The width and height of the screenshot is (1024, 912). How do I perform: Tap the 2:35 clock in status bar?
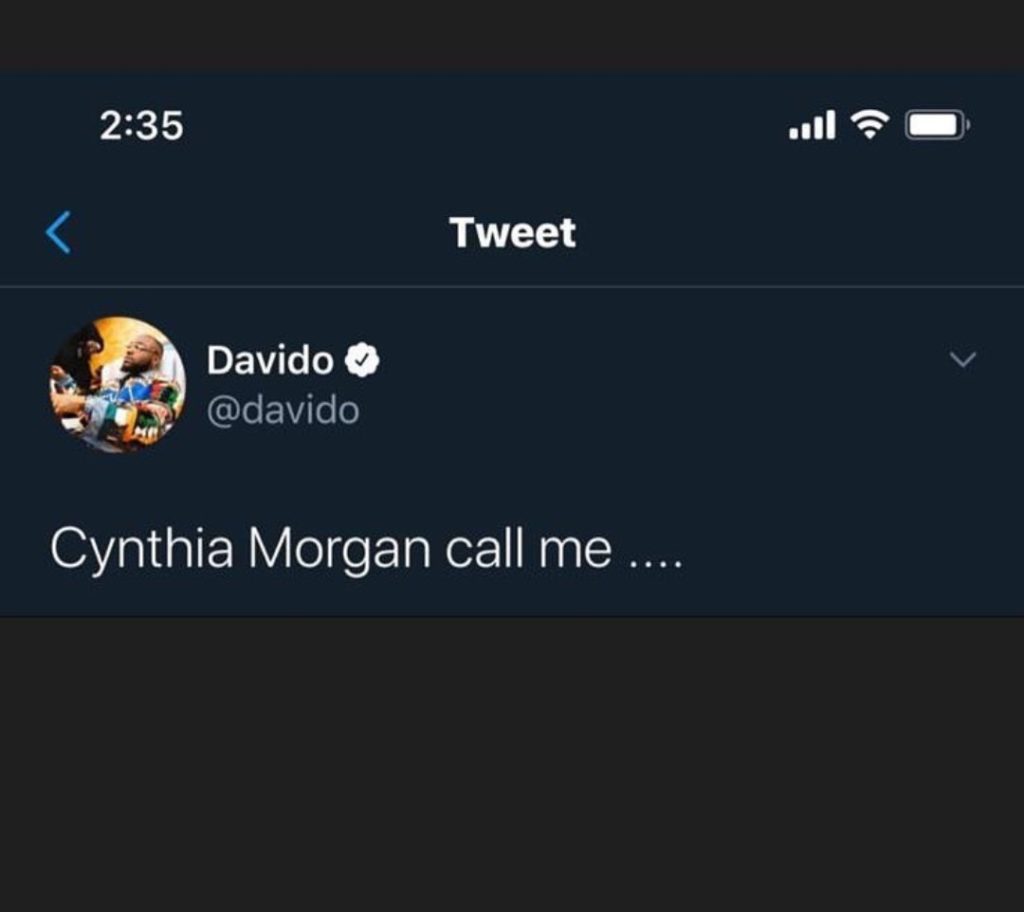click(141, 125)
